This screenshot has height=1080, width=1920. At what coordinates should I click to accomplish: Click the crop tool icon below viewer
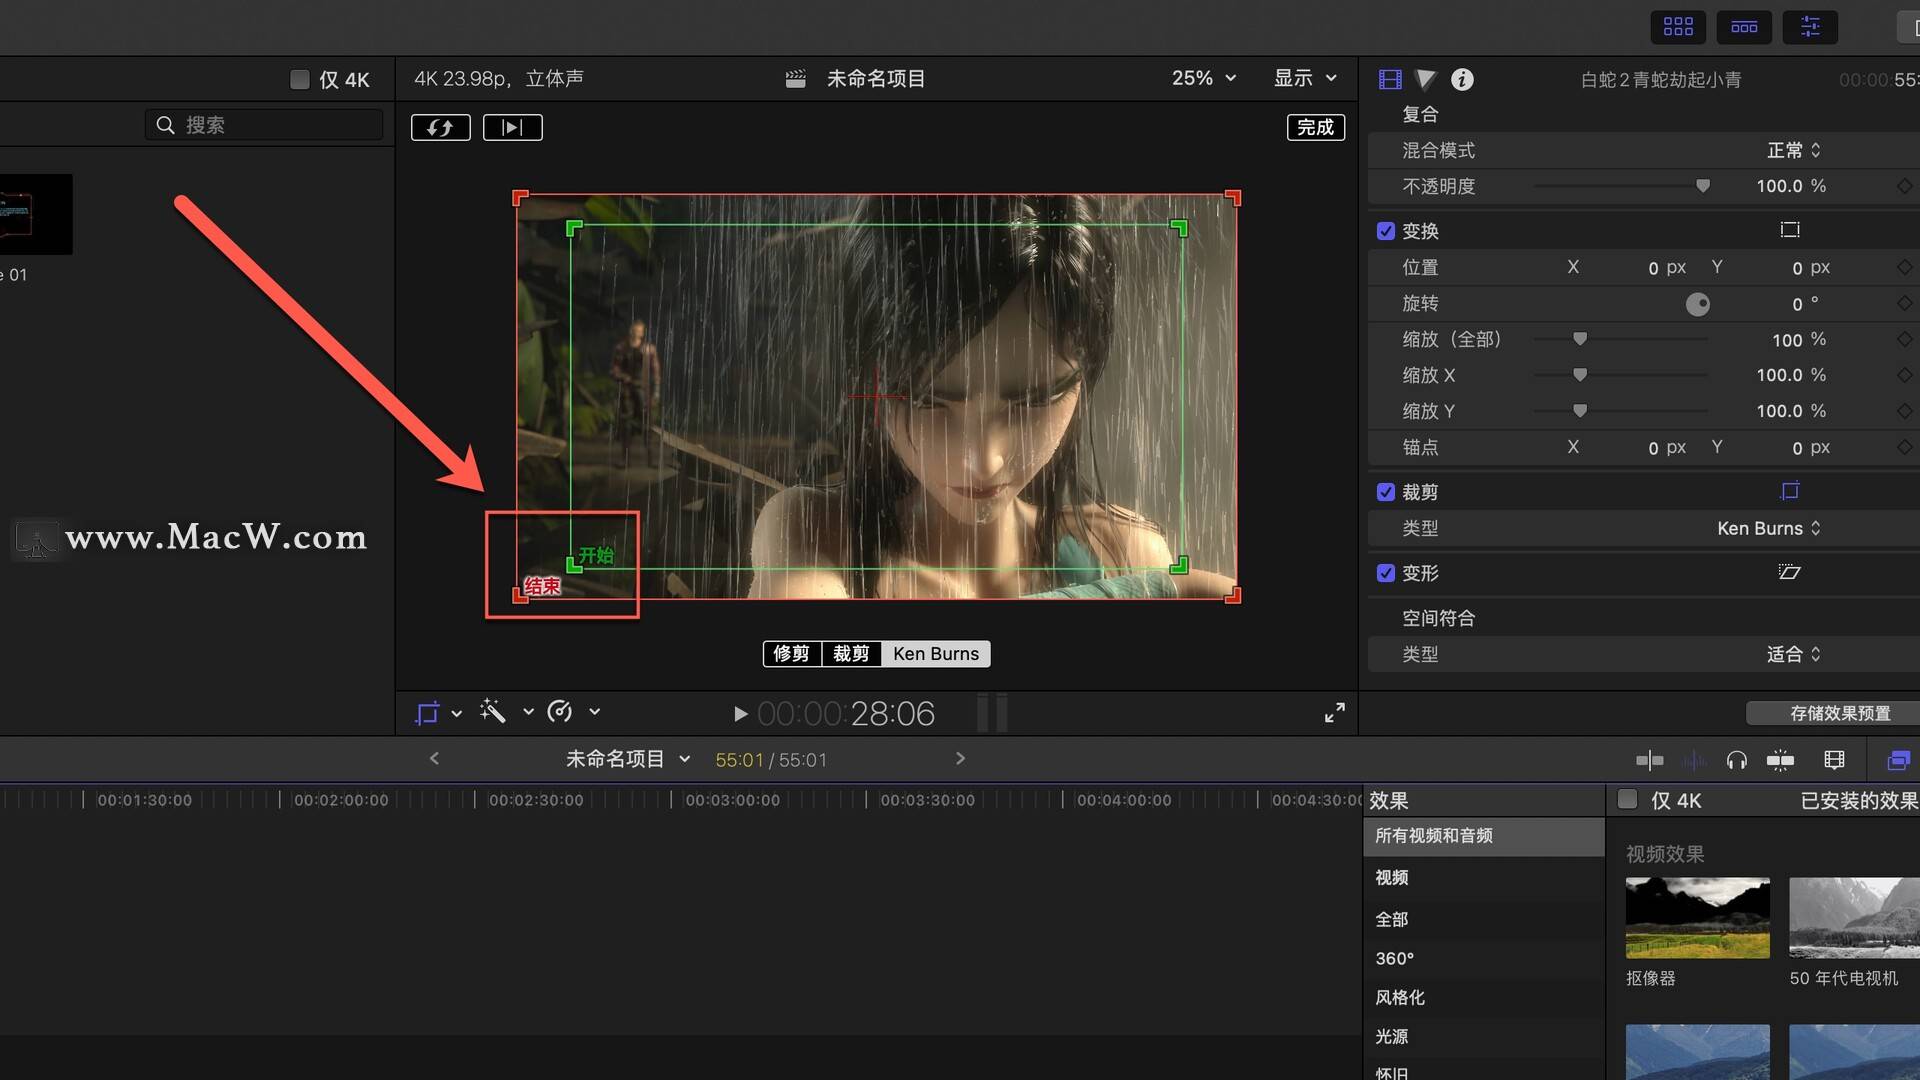(428, 712)
